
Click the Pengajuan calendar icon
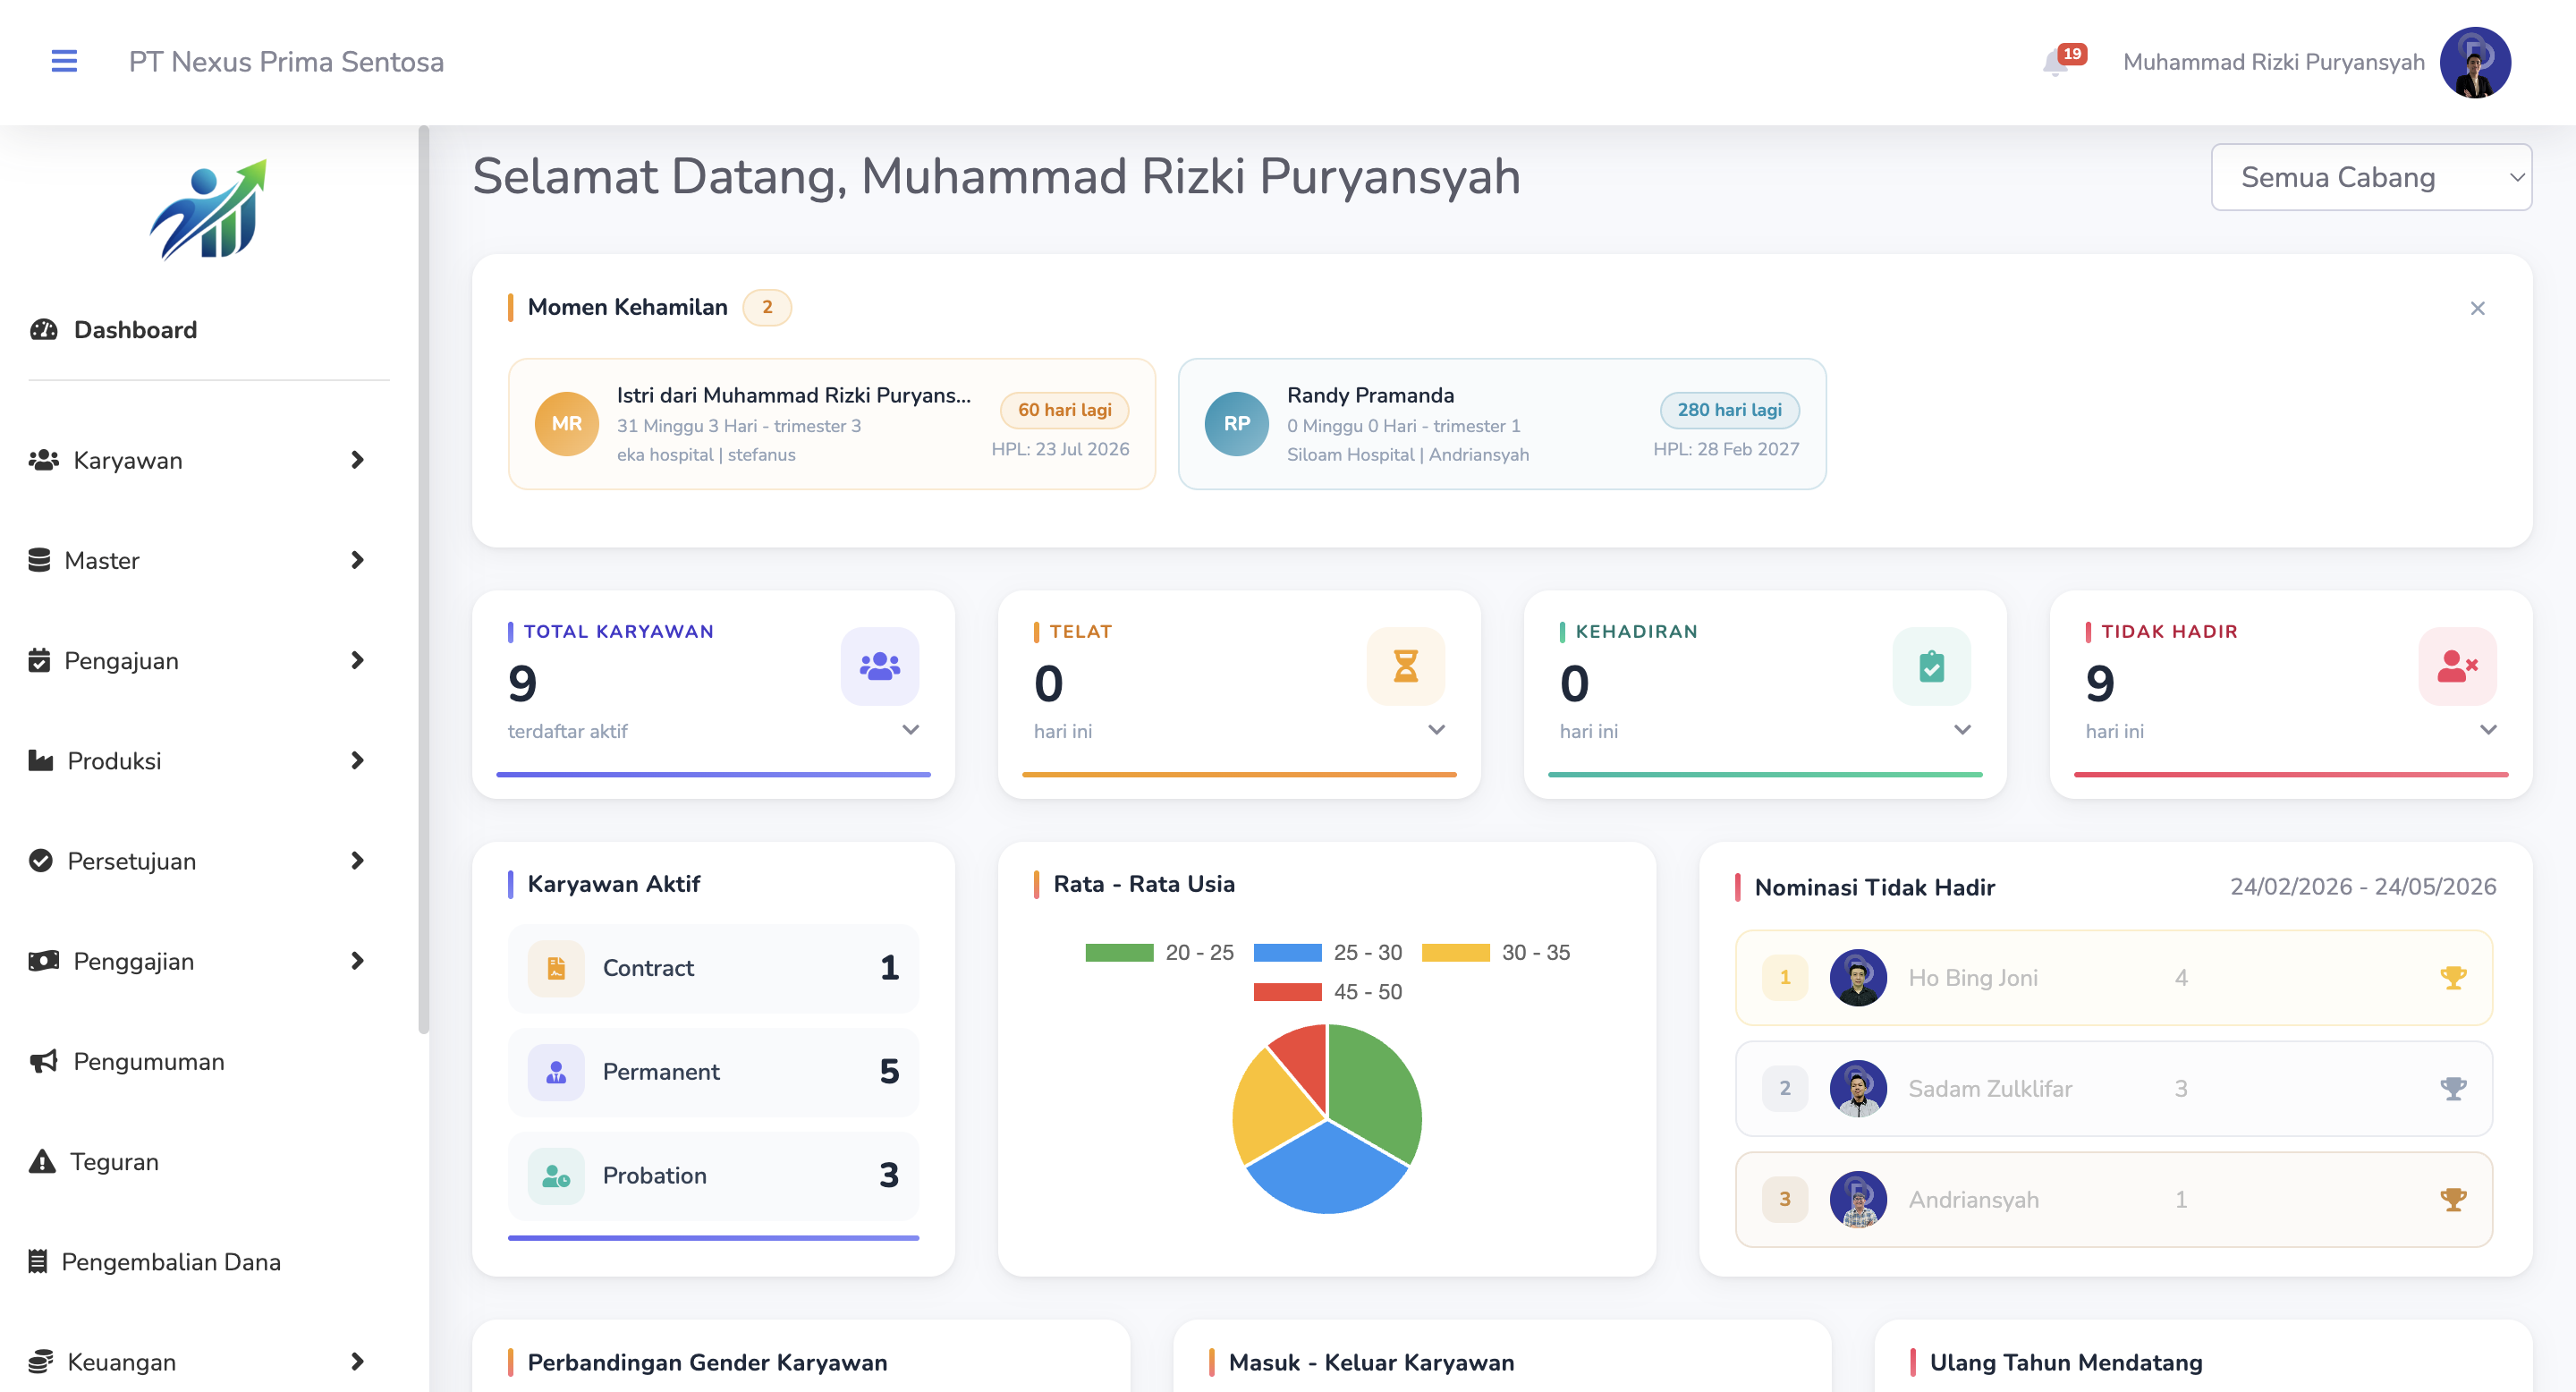point(39,660)
